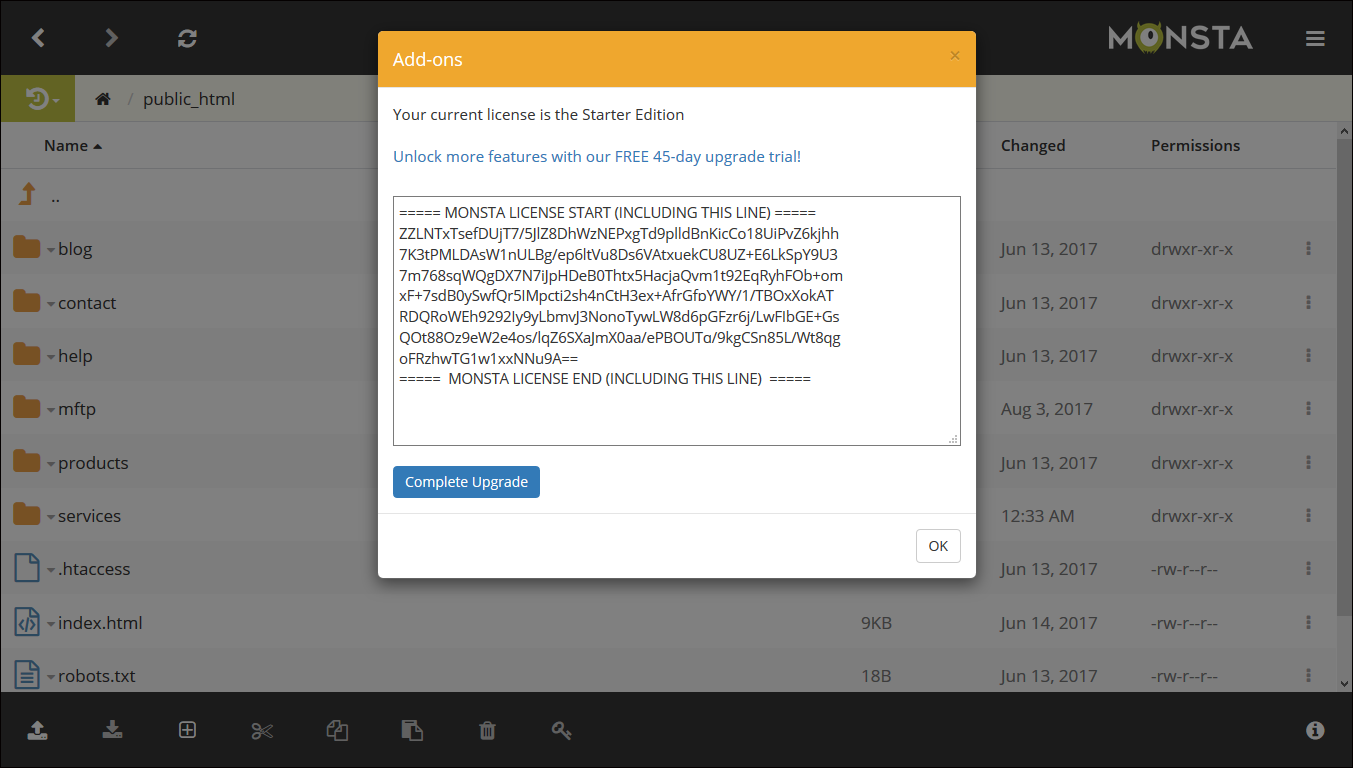
Task: Open the services folder
Action: coord(89,516)
